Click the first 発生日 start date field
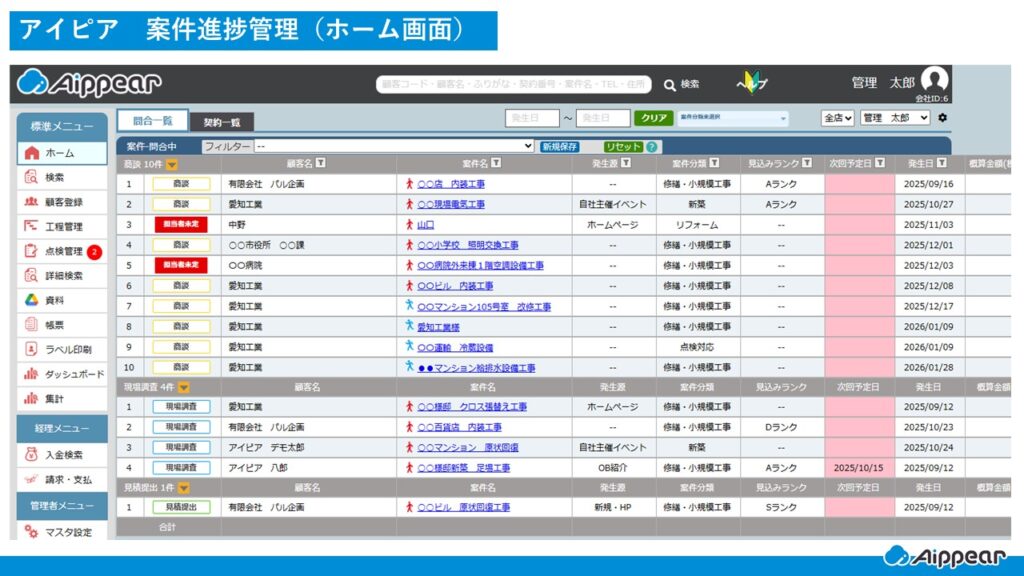1024x576 pixels. 531,118
